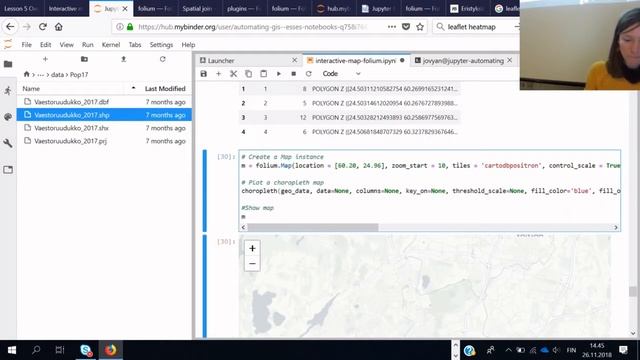Switch to the jovyan@jupyter-automating terminal tab
Viewport: 640px width, 360px height.
463,60
